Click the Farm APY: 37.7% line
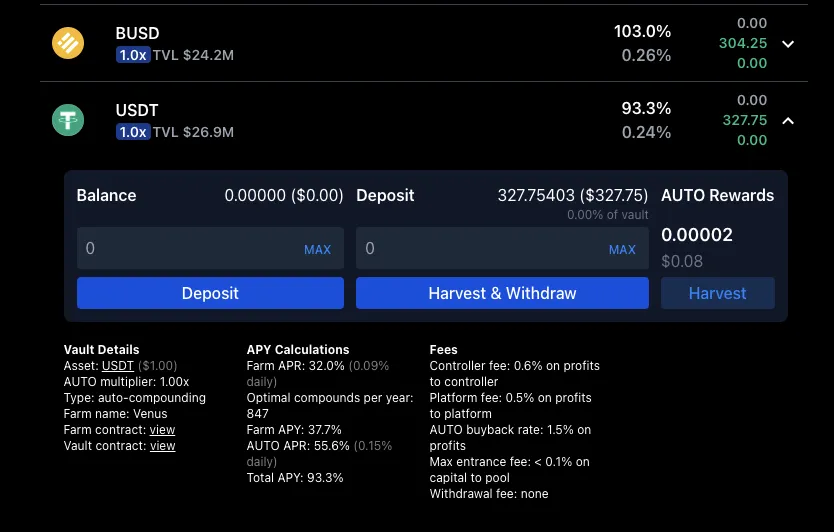Image resolution: width=834 pixels, height=532 pixels. (x=294, y=430)
